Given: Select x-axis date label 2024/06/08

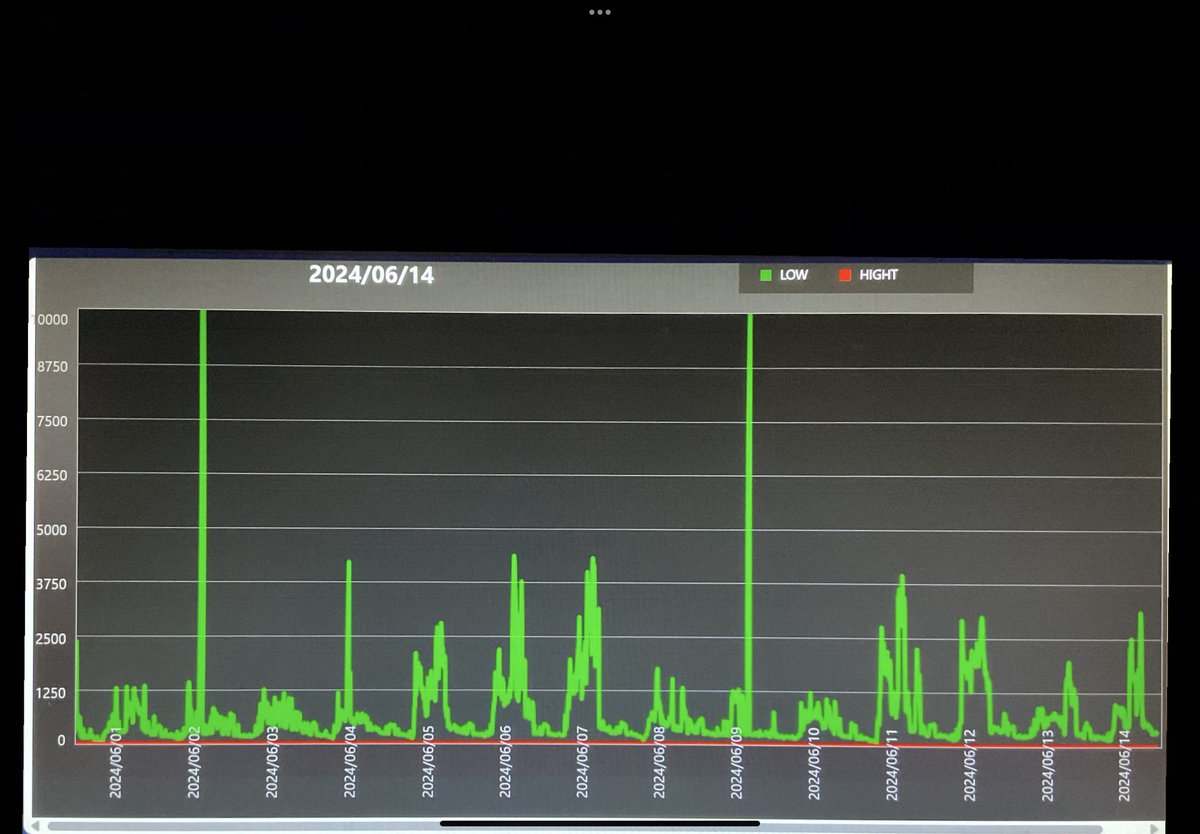Looking at the screenshot, I should click(659, 763).
